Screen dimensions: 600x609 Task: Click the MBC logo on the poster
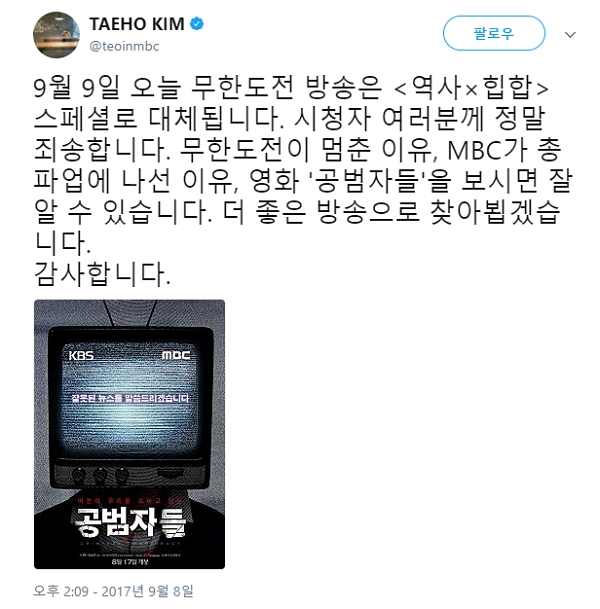pyautogui.click(x=176, y=355)
